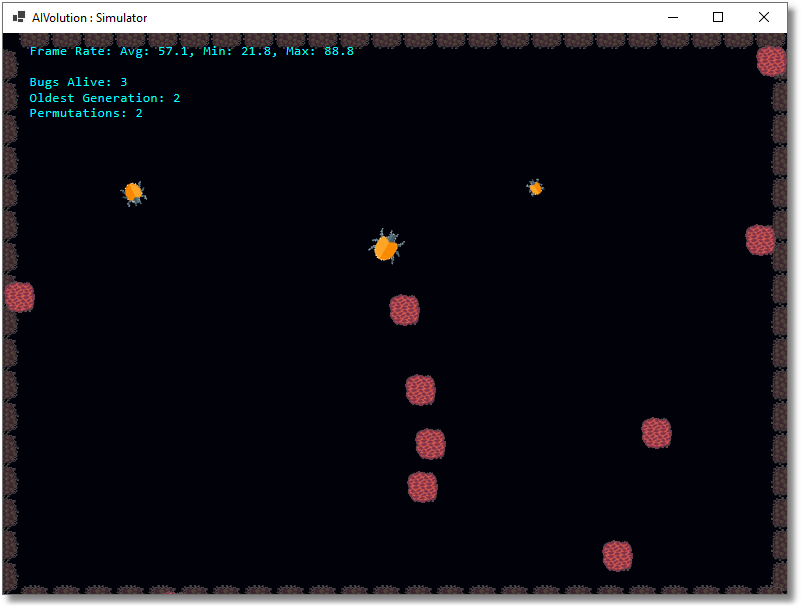Screen dimensions: 802x609
Task: Select the orange bug on the left side
Action: [x=134, y=193]
